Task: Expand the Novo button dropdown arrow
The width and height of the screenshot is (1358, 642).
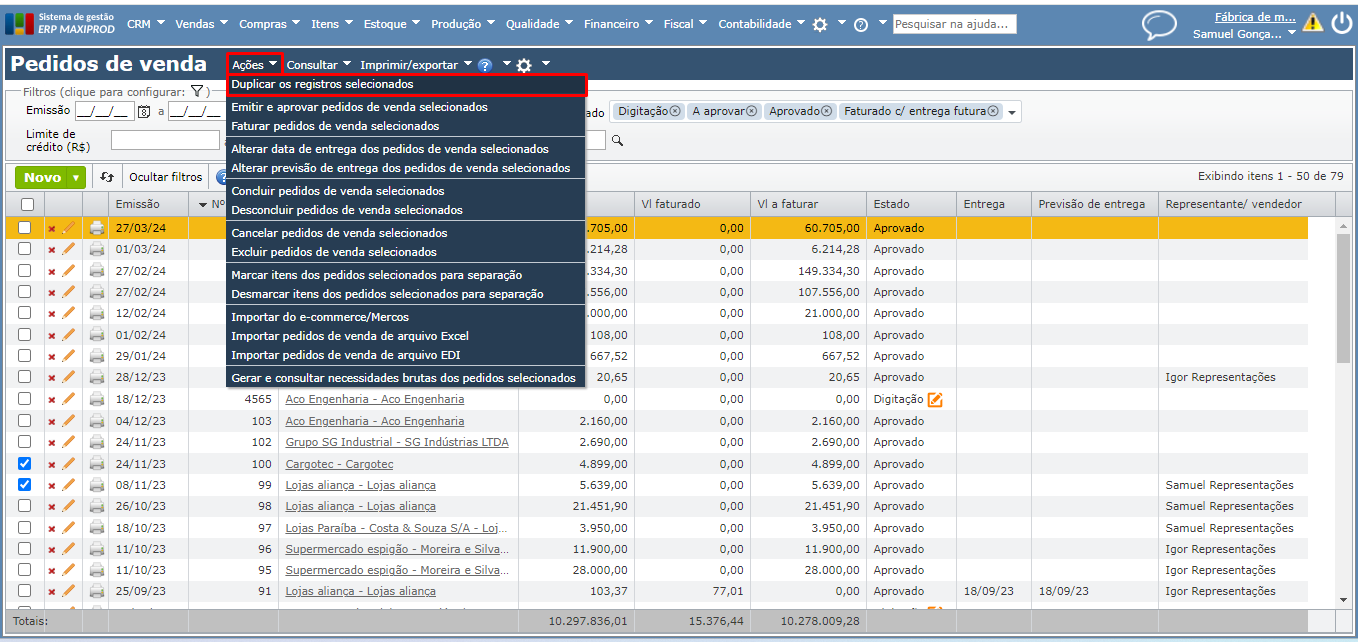Action: coord(76,178)
